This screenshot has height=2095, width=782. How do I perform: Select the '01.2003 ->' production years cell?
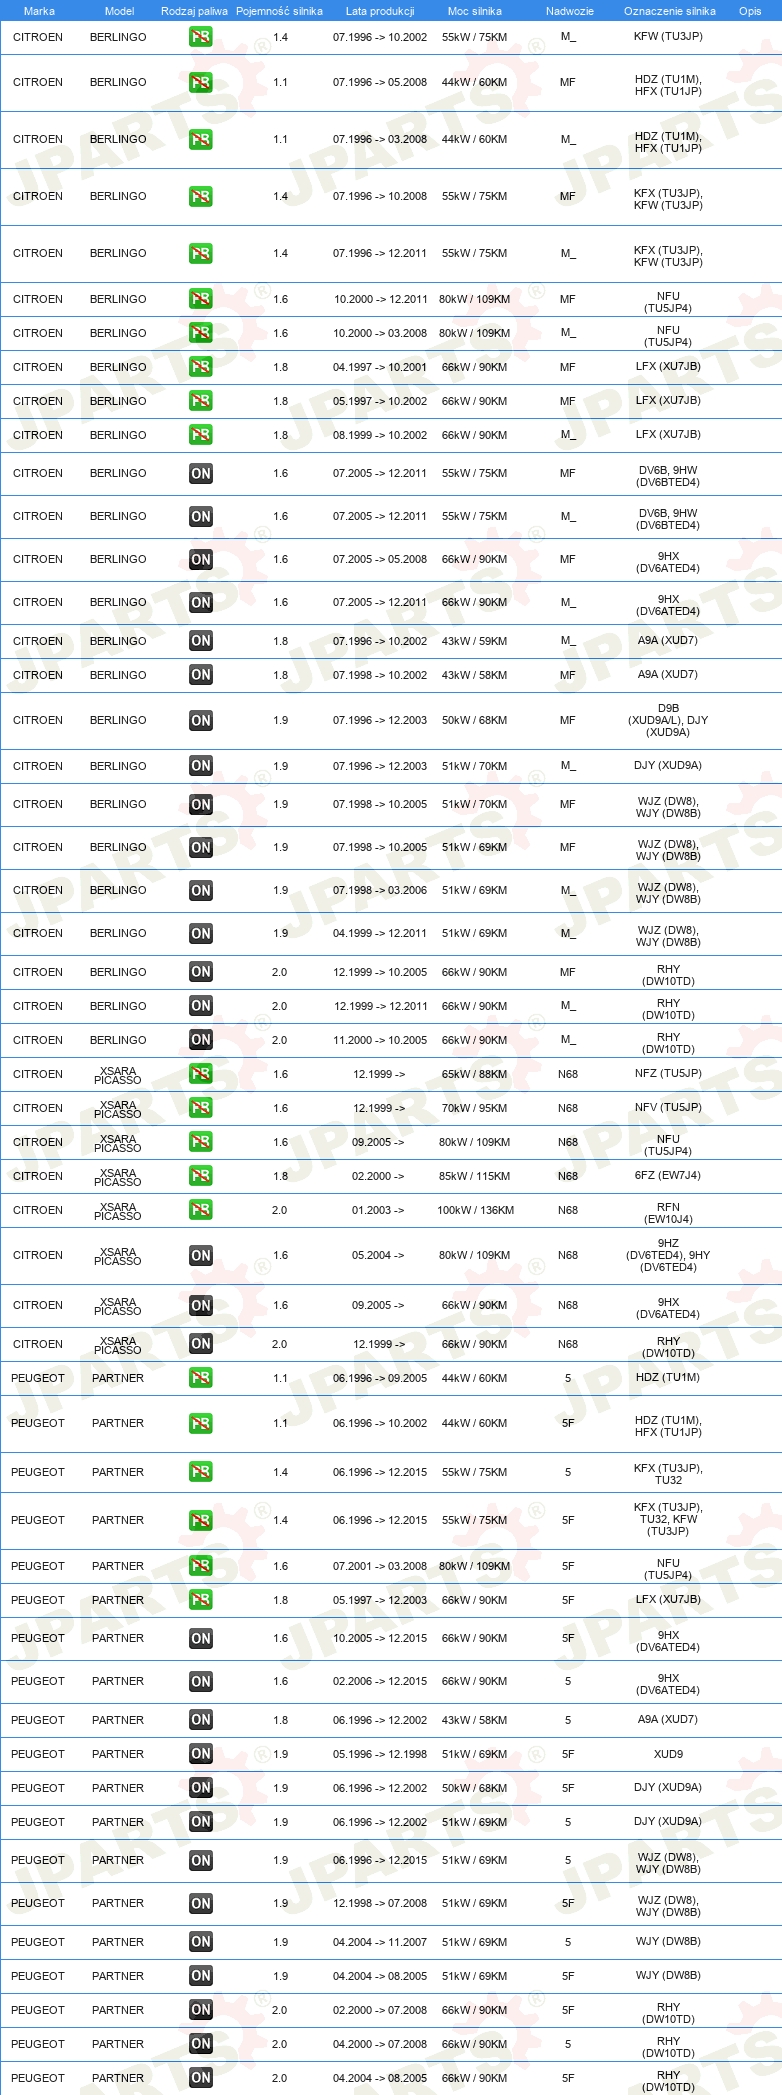coord(378,1210)
